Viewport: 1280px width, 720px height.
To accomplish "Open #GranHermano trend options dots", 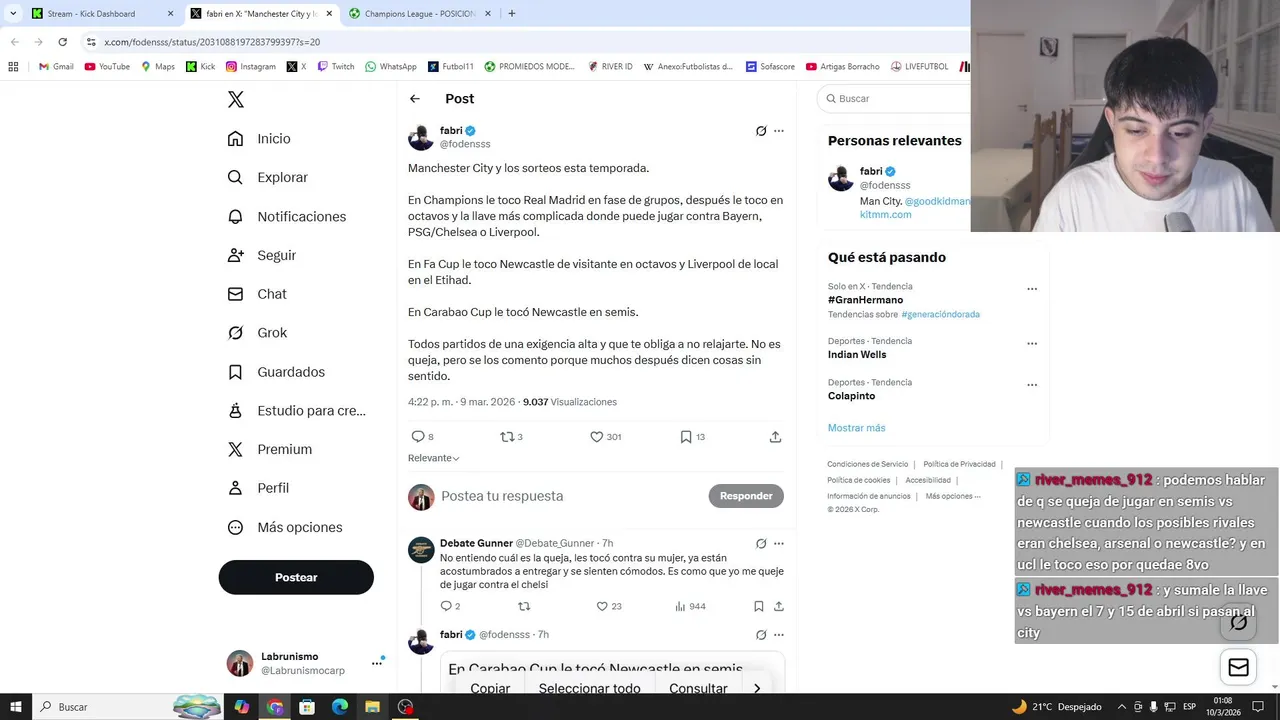I will click(1032, 289).
